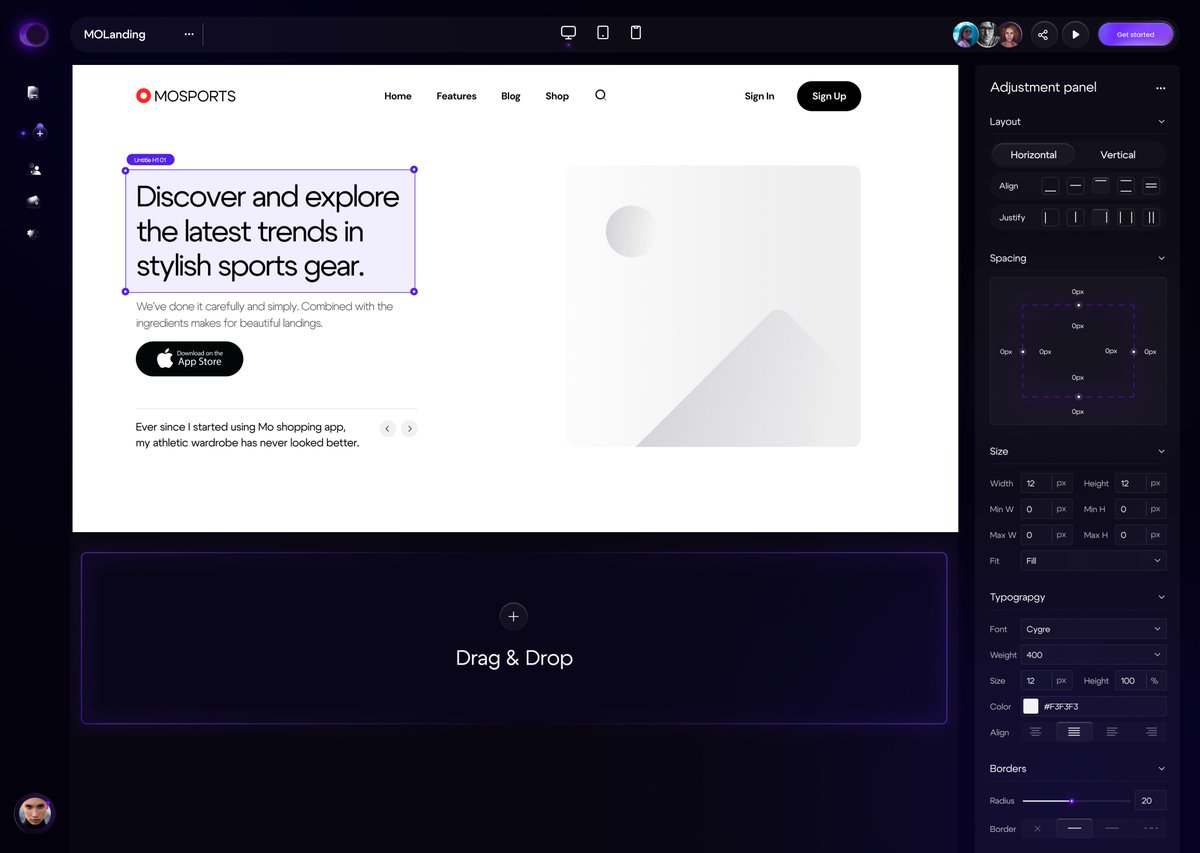Choose Horizontal layout direction
Image resolution: width=1200 pixels, height=853 pixels.
[x=1034, y=155]
